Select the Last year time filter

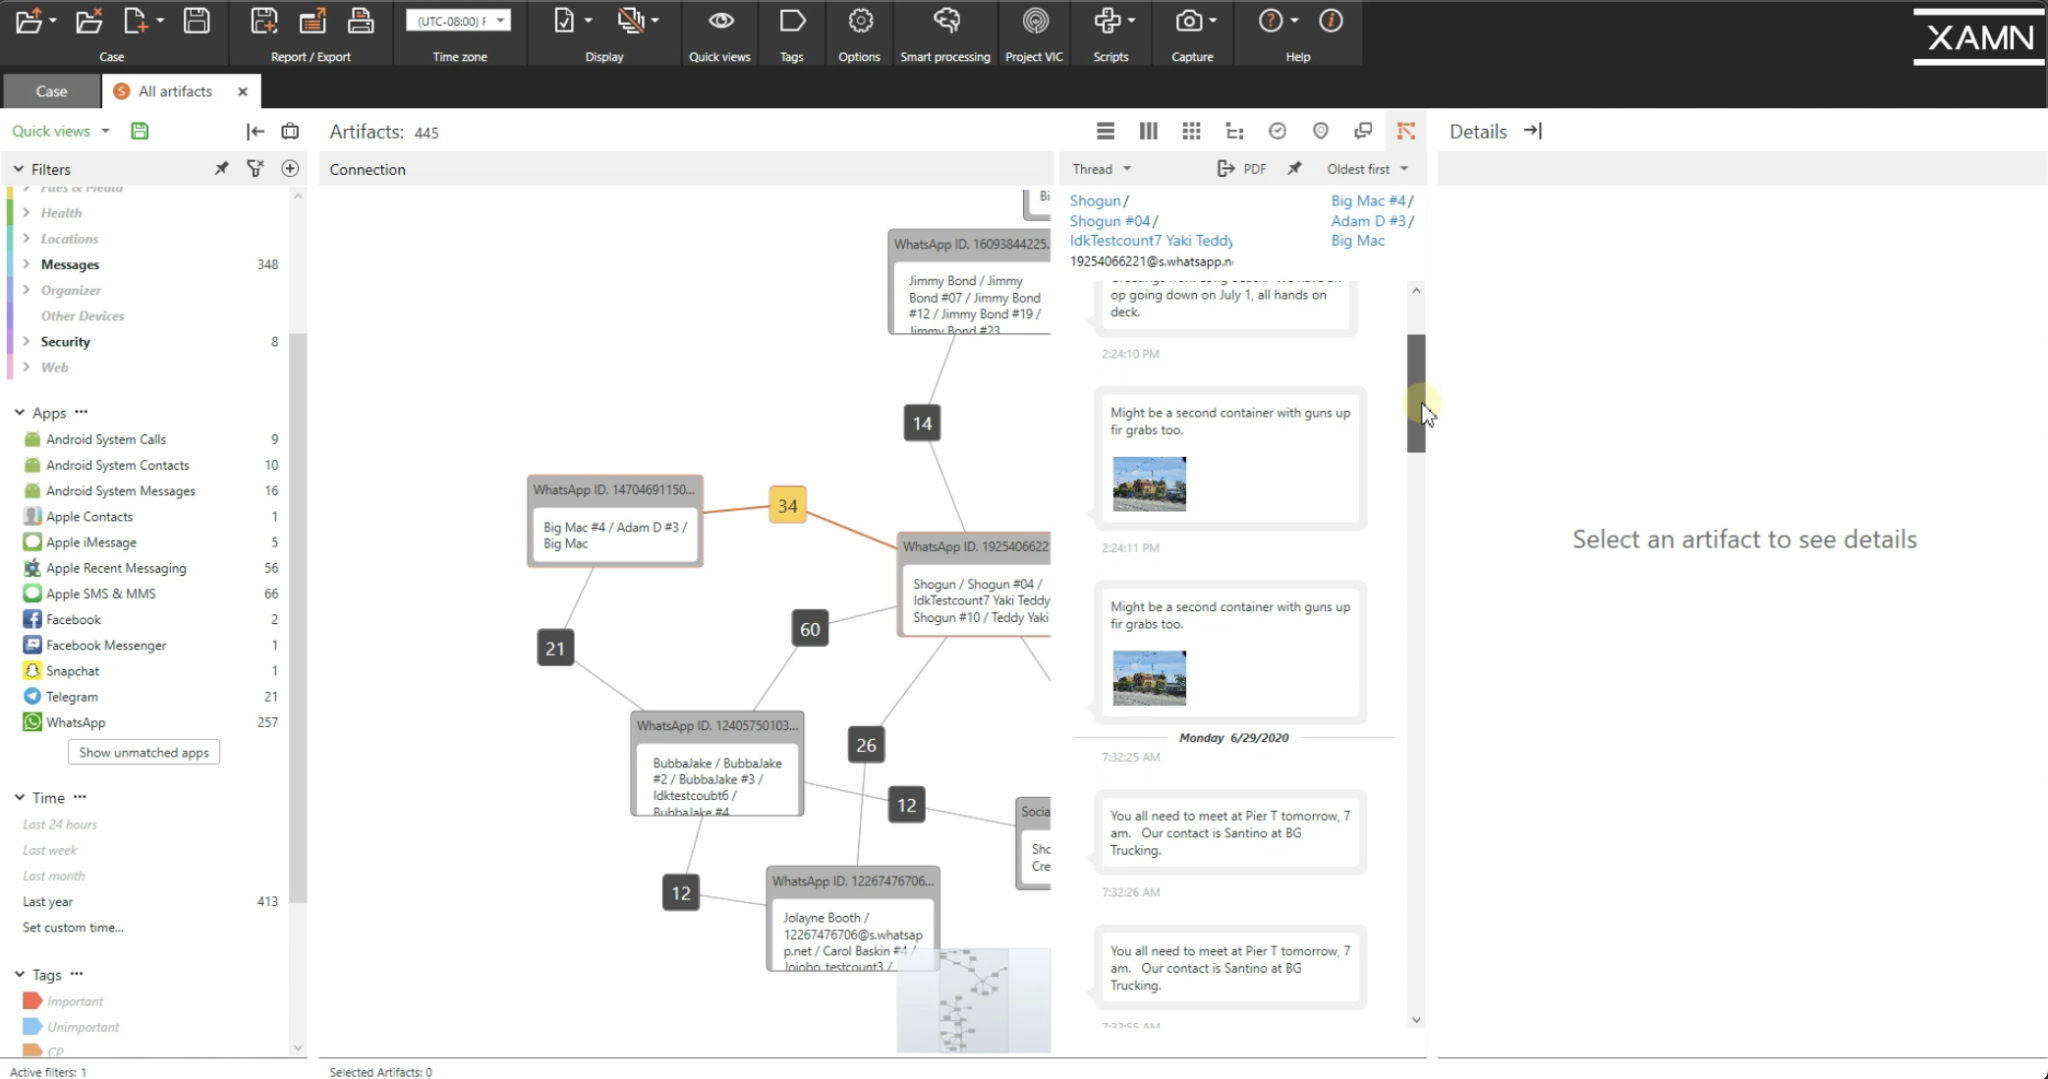[47, 901]
